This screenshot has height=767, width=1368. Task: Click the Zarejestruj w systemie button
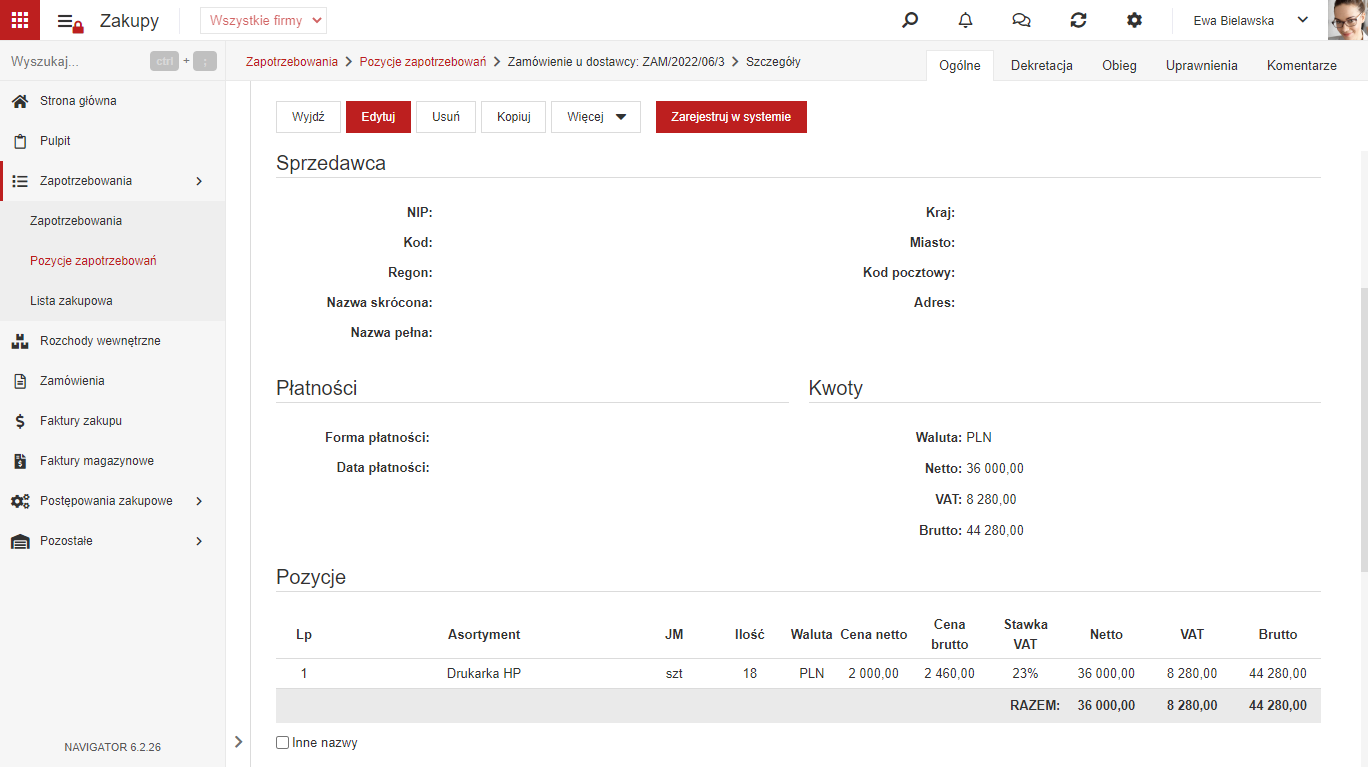pyautogui.click(x=731, y=117)
